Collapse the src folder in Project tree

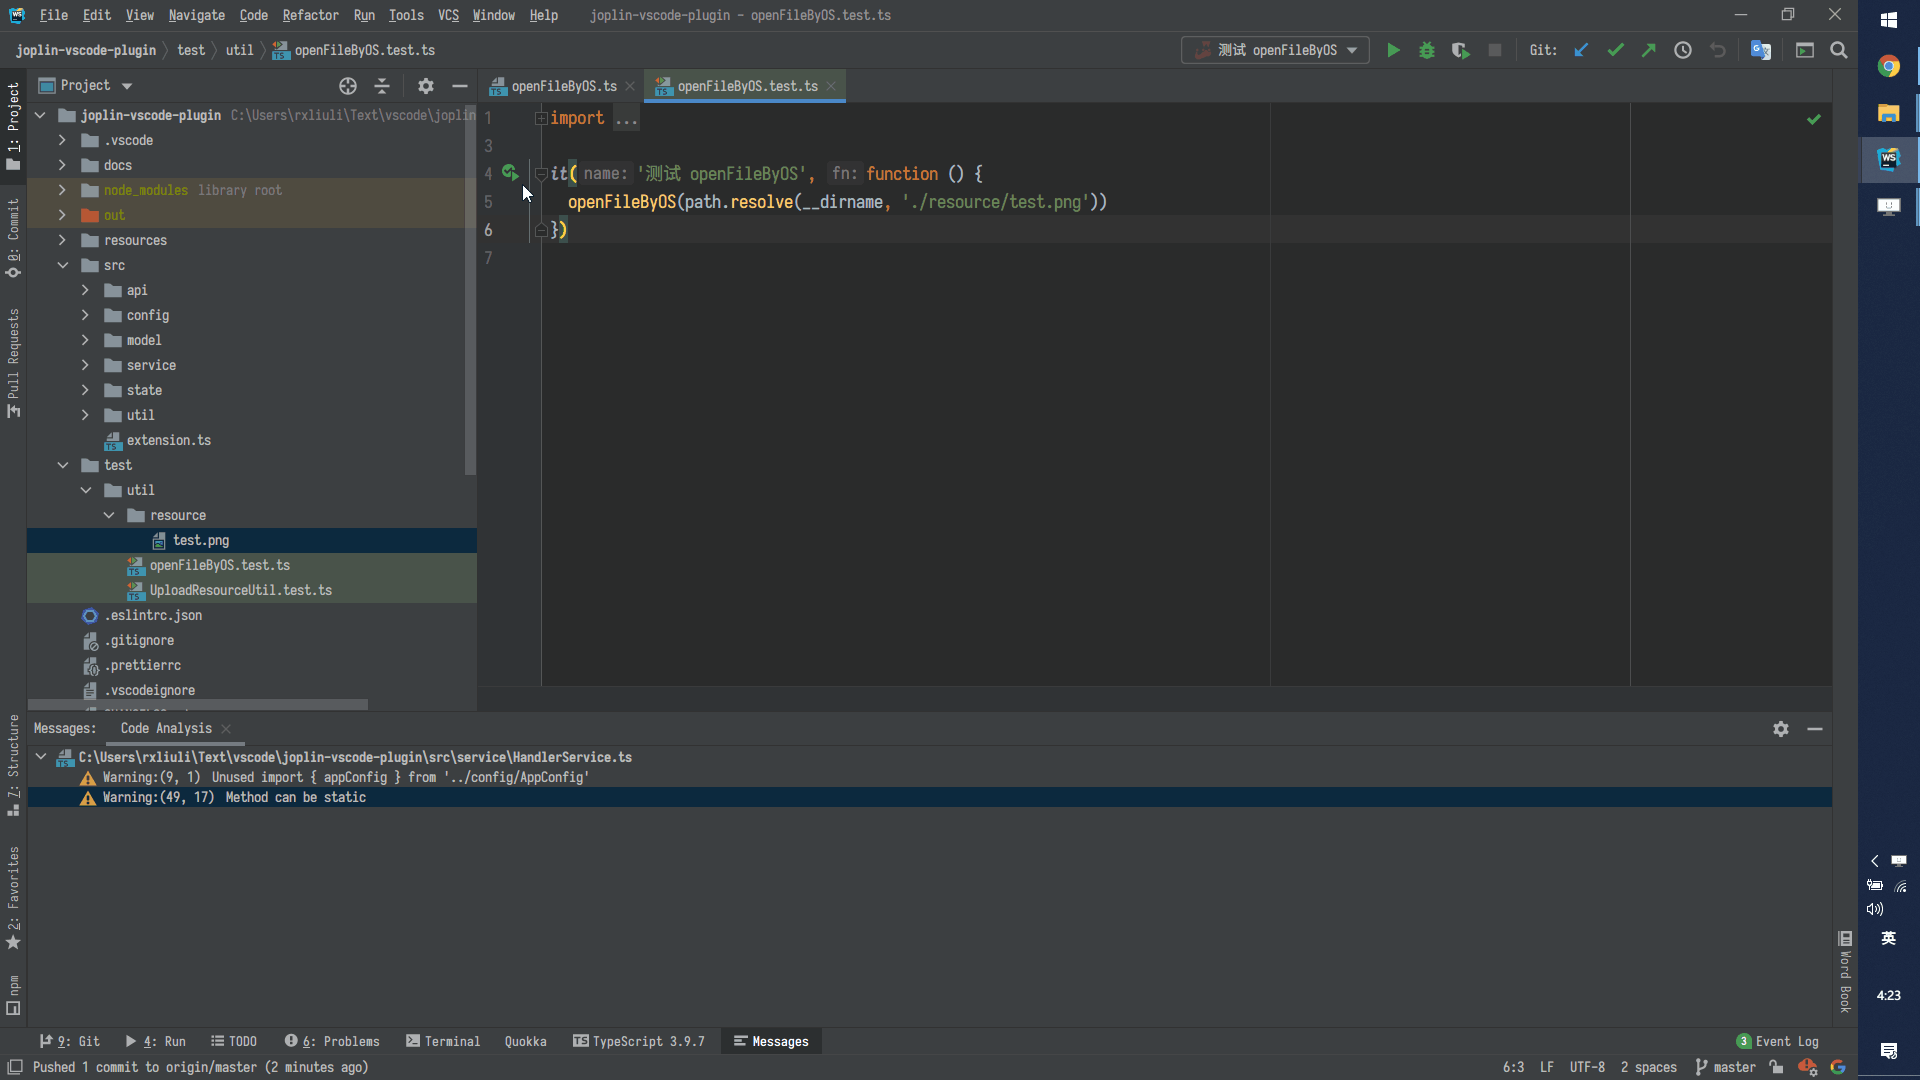(63, 265)
